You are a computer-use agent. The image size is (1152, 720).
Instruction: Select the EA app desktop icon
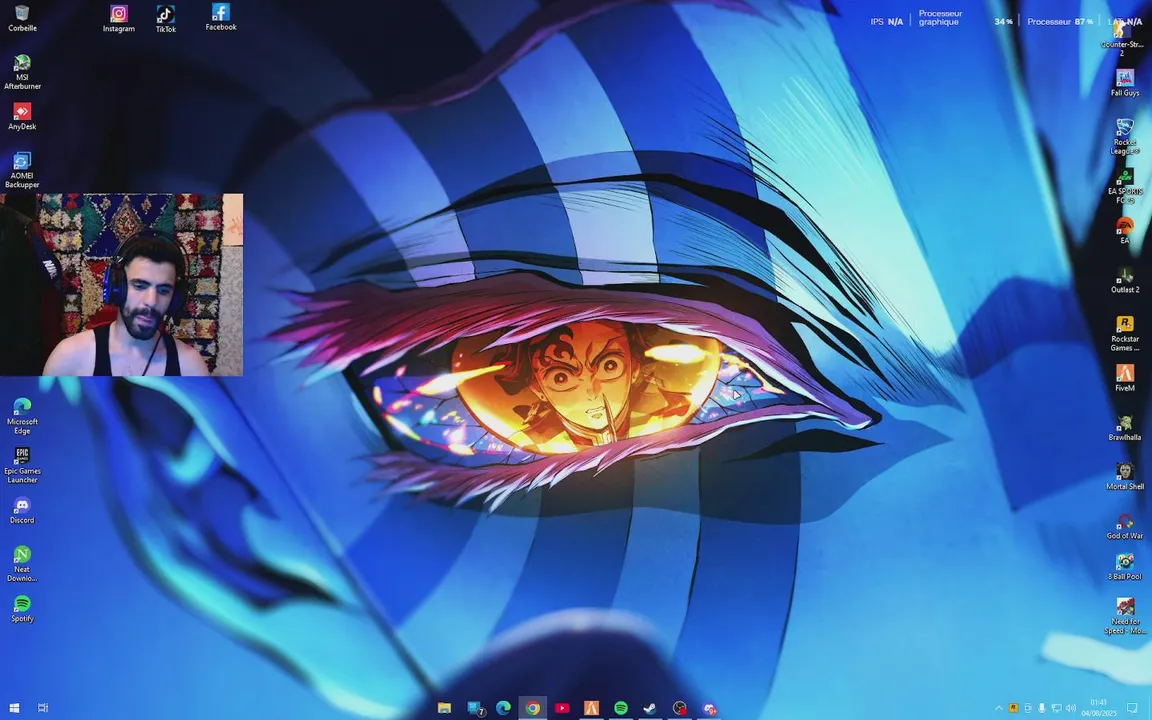click(x=1125, y=231)
